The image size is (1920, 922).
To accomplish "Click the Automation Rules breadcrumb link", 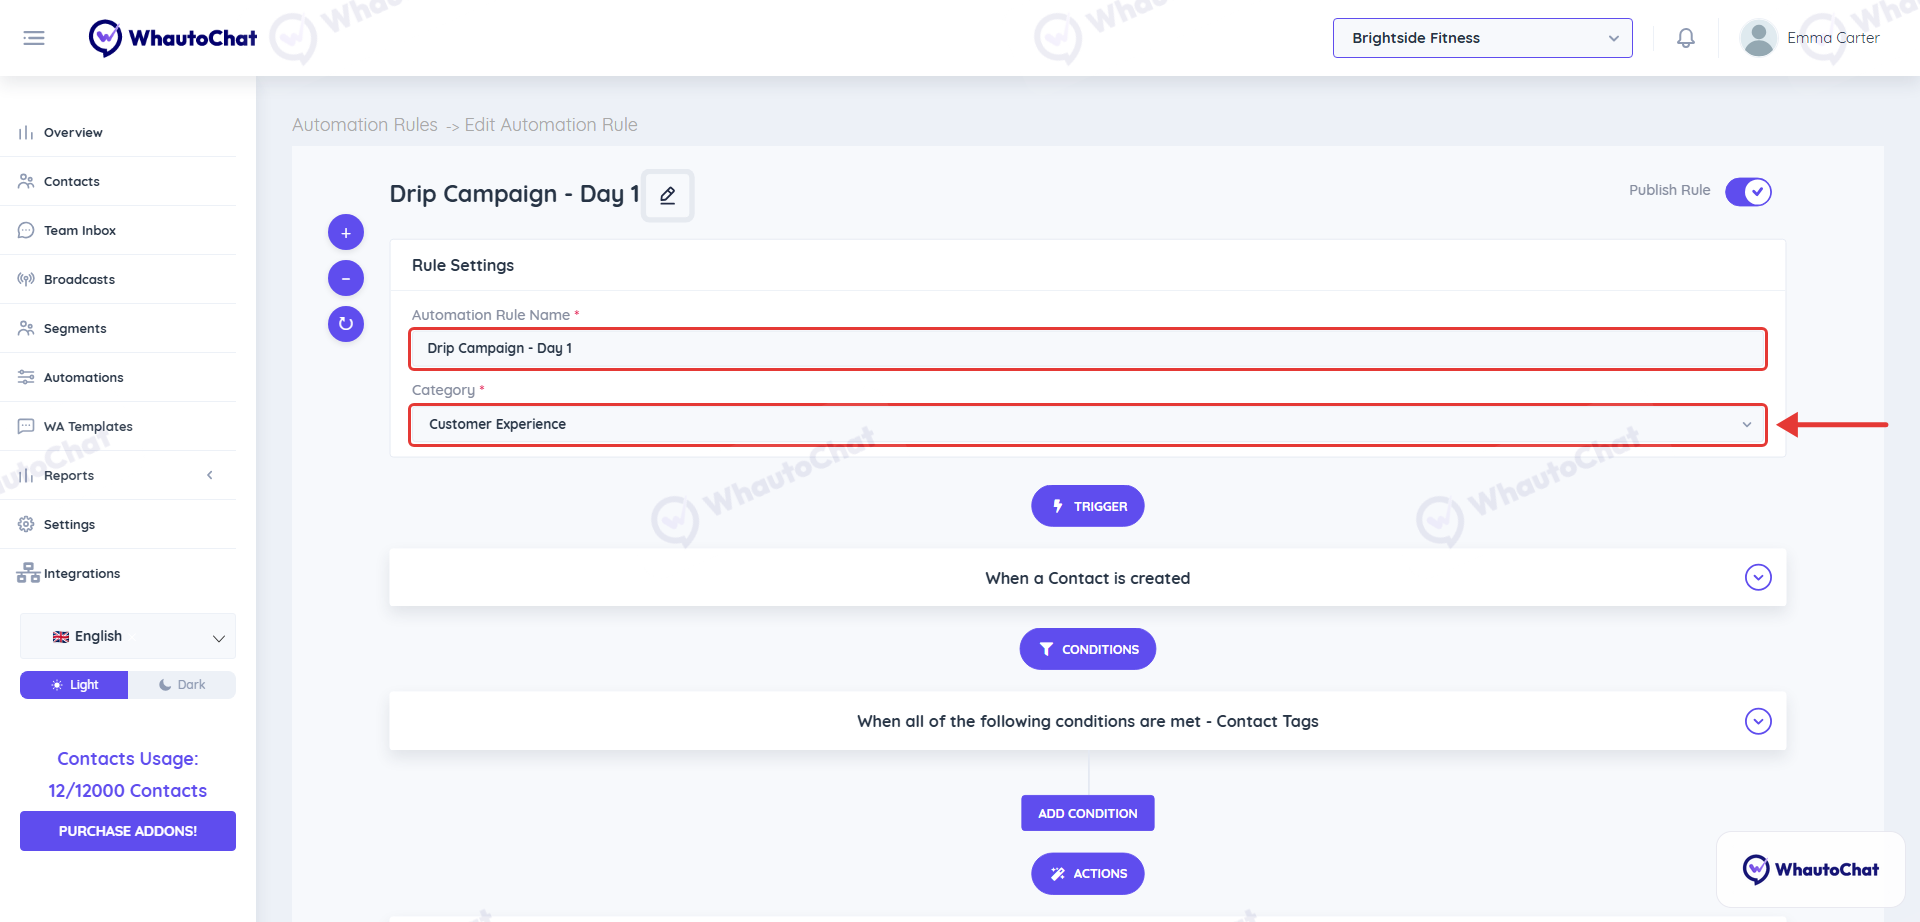I will (x=365, y=125).
